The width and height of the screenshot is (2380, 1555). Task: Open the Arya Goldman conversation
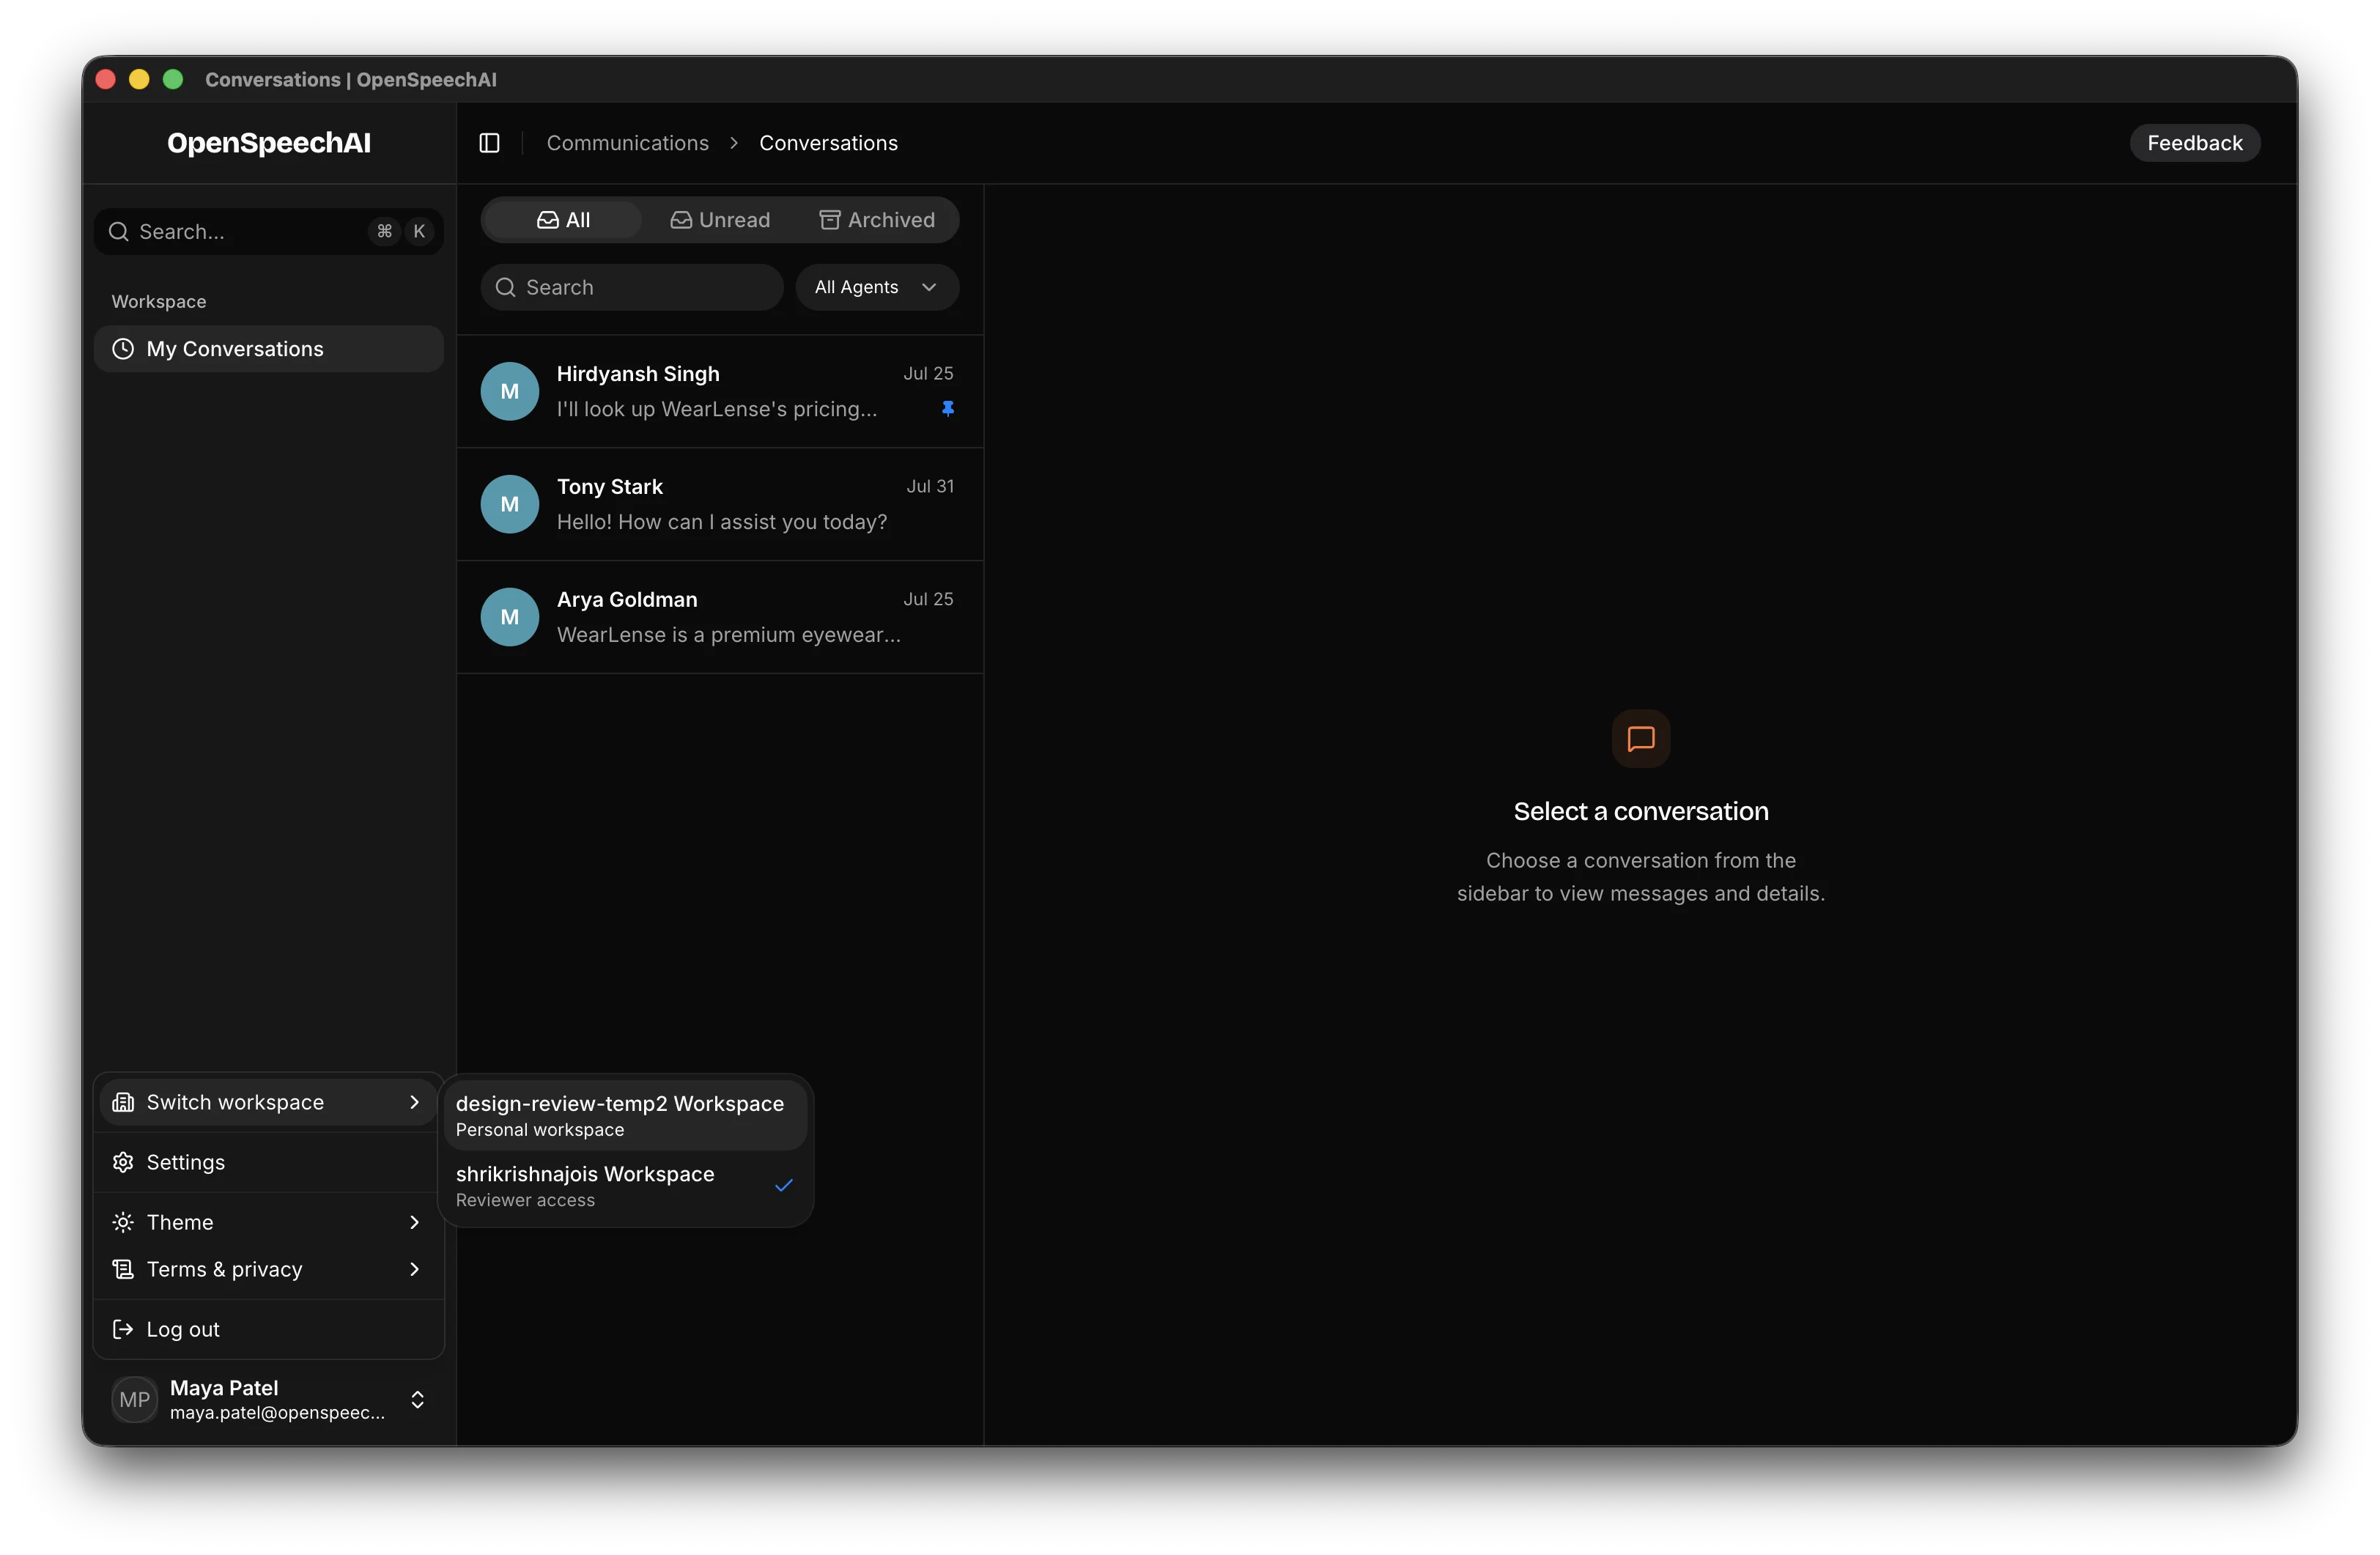click(720, 617)
